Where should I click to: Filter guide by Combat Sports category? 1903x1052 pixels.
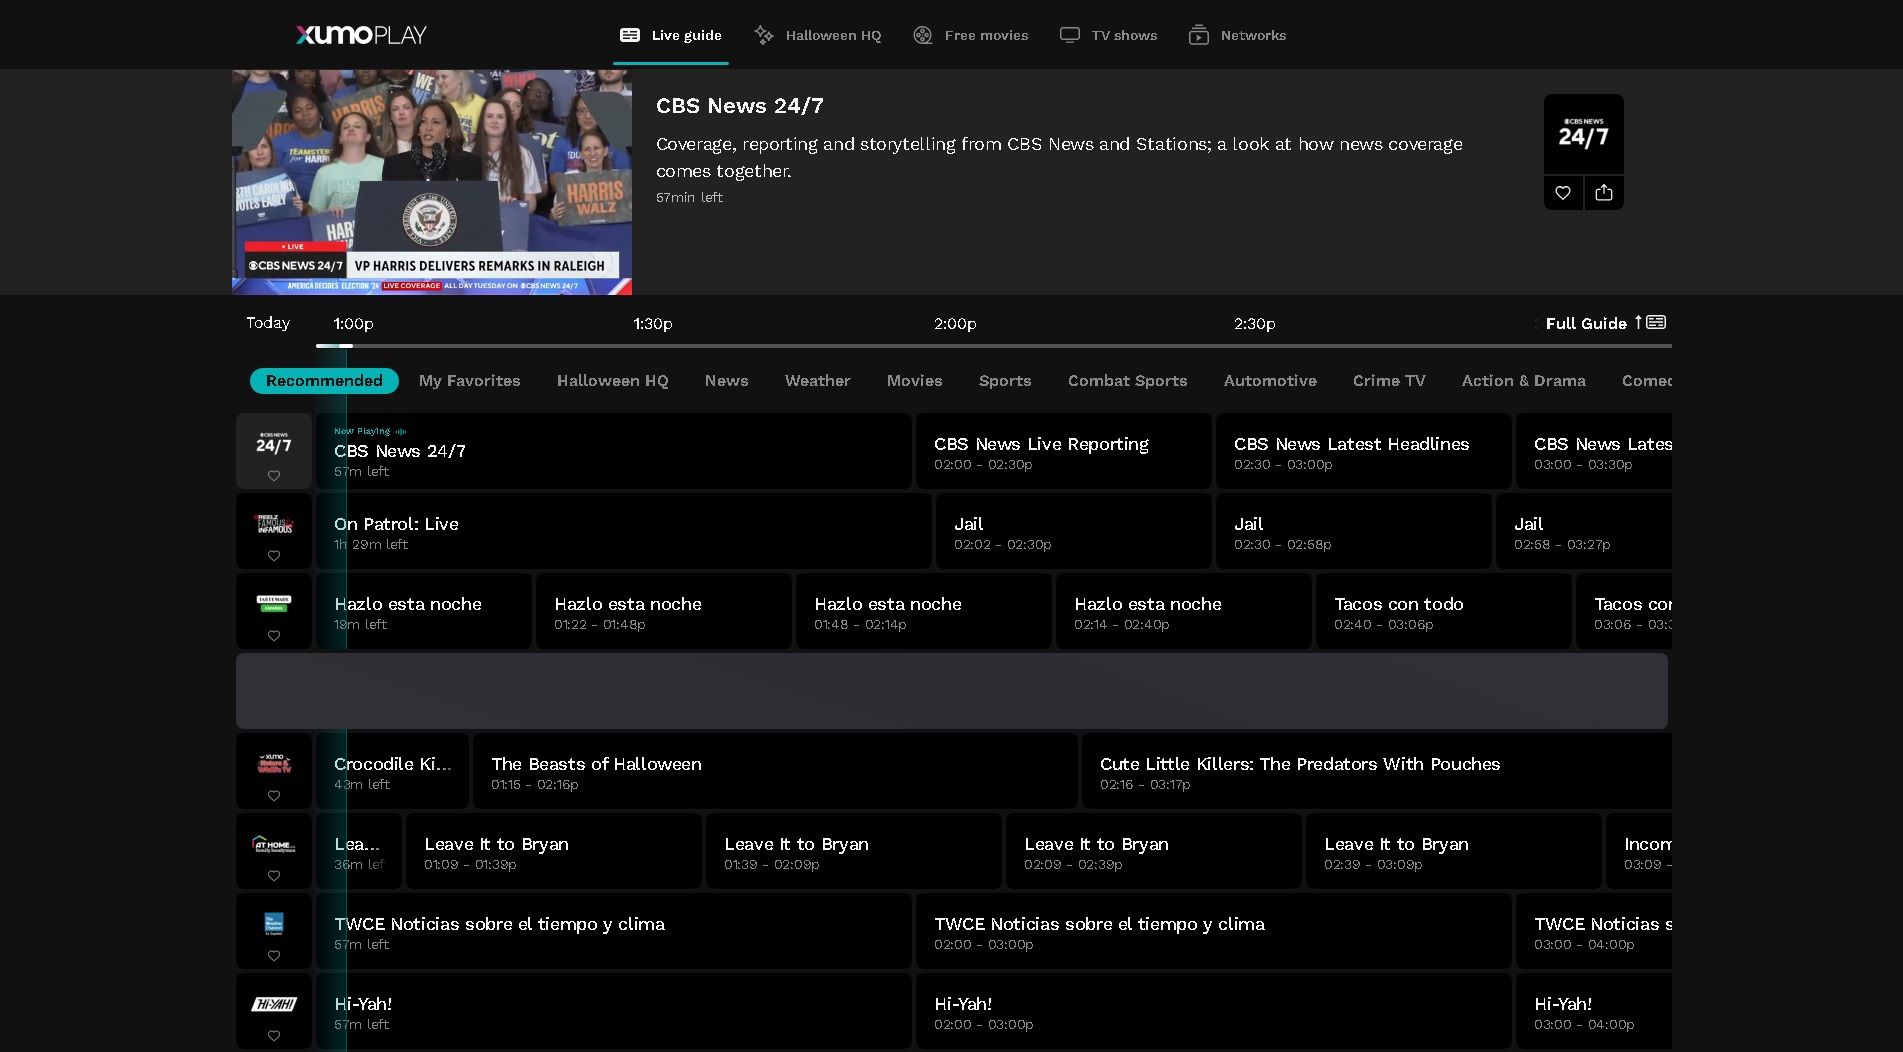pos(1128,381)
